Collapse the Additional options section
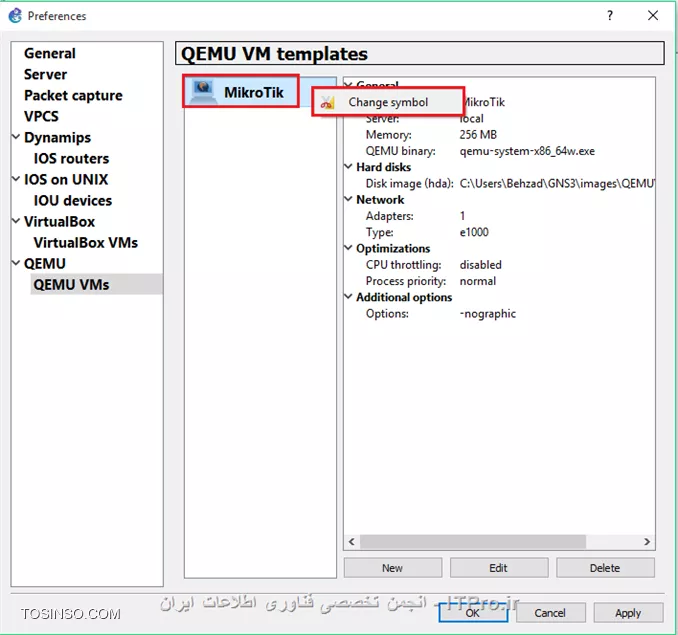Image resolution: width=678 pixels, height=635 pixels. coord(349,297)
